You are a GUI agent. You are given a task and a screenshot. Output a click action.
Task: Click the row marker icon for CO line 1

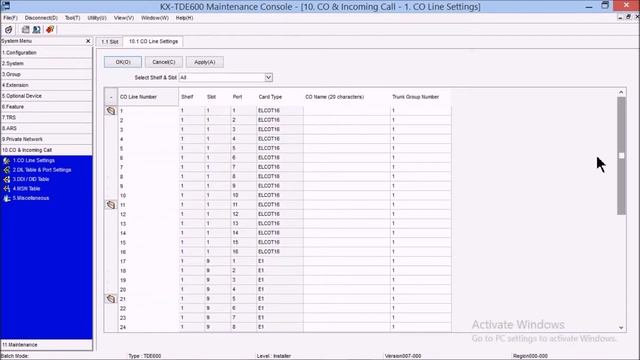click(x=111, y=111)
